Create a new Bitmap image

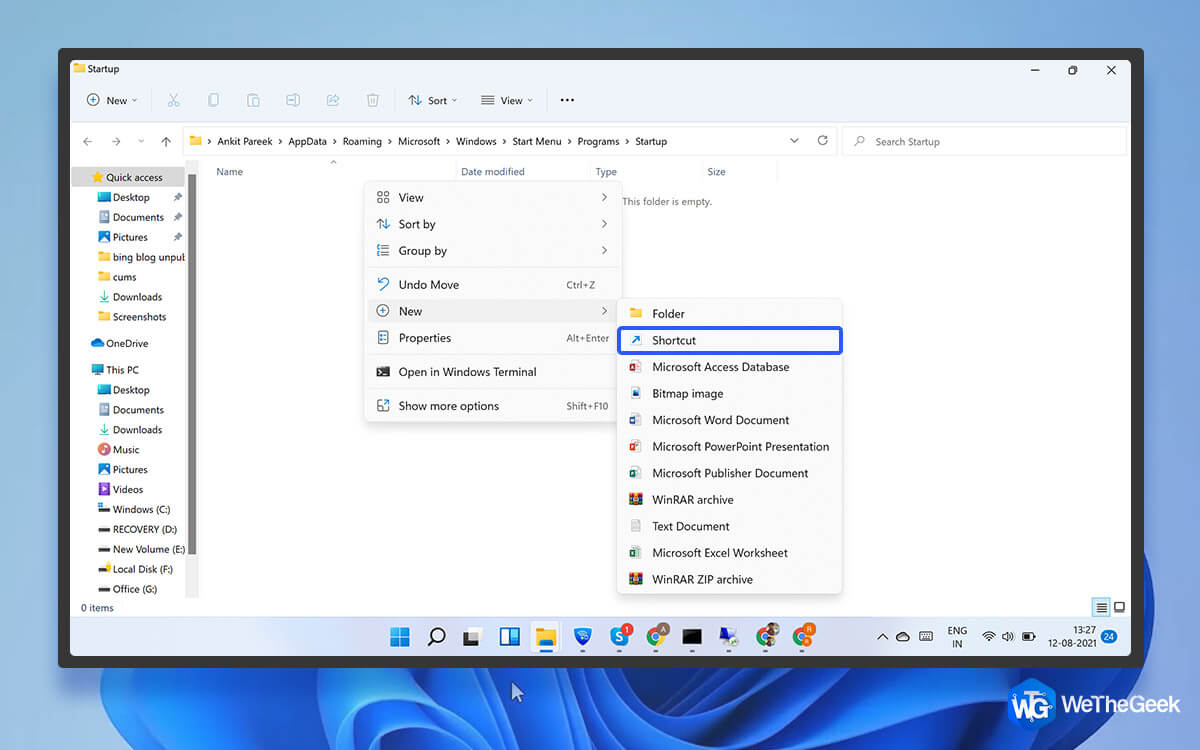730,393
